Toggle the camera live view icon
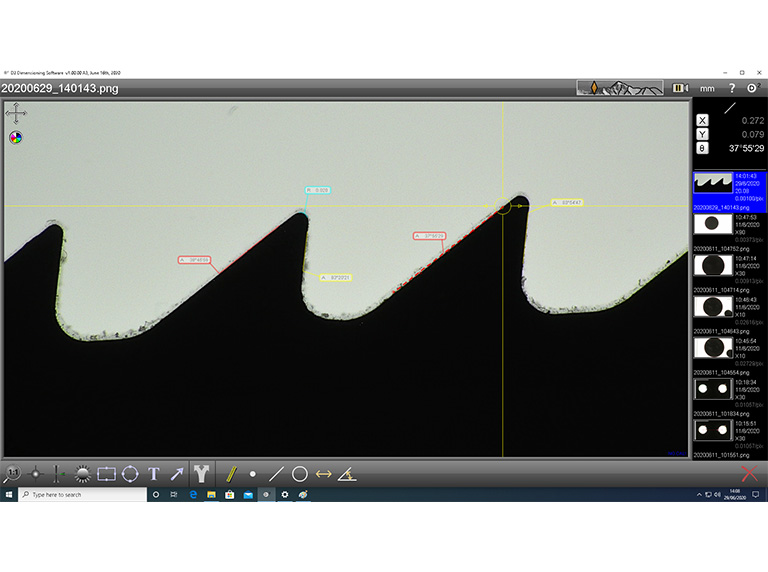The height and width of the screenshot is (572, 768). pos(680,88)
